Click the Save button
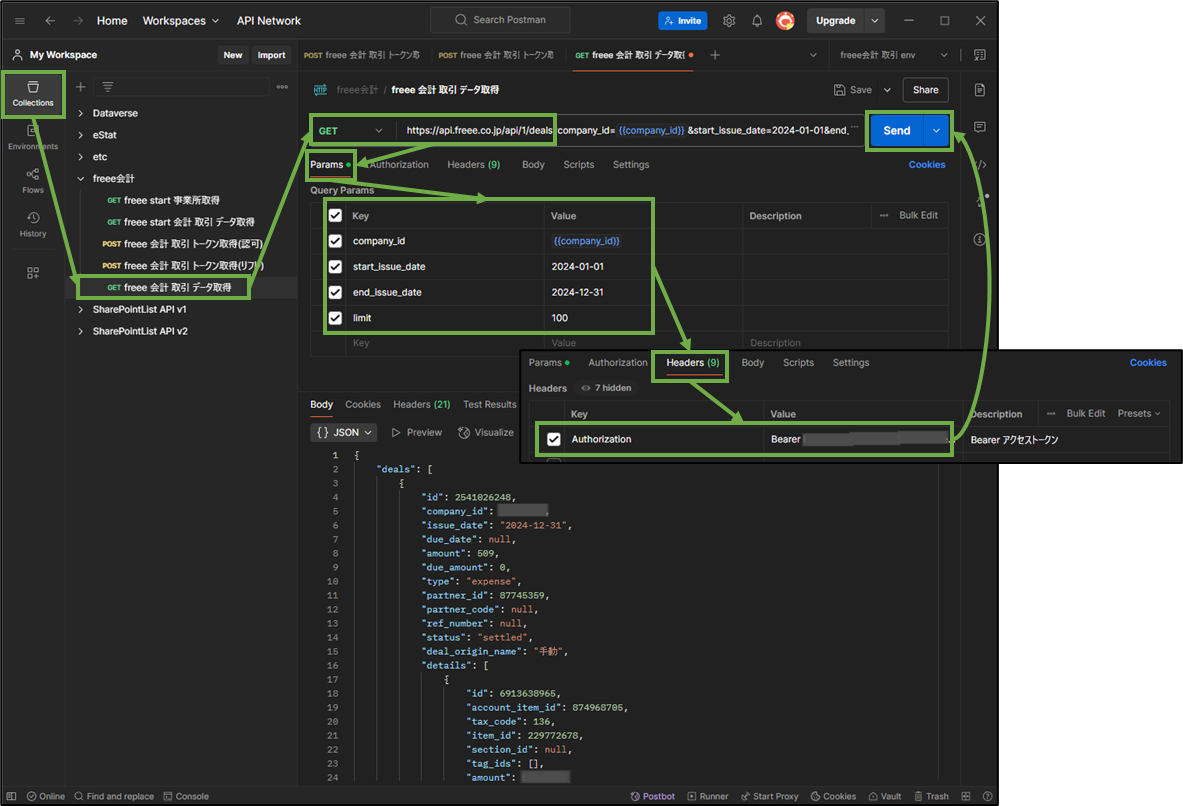1183x806 pixels. 853,90
